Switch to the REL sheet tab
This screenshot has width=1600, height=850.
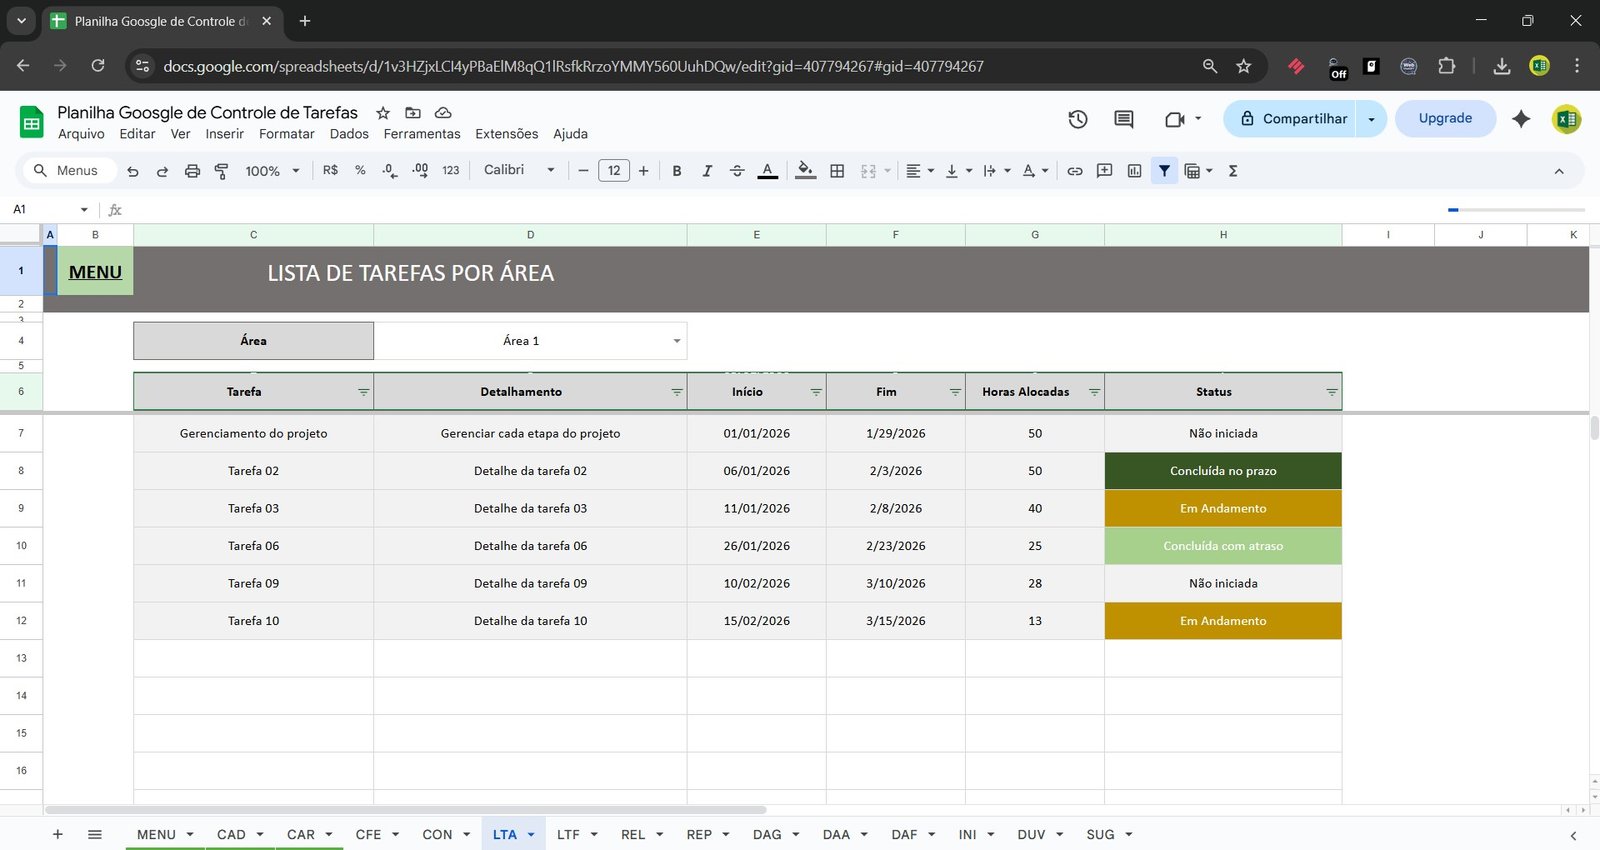click(x=633, y=834)
